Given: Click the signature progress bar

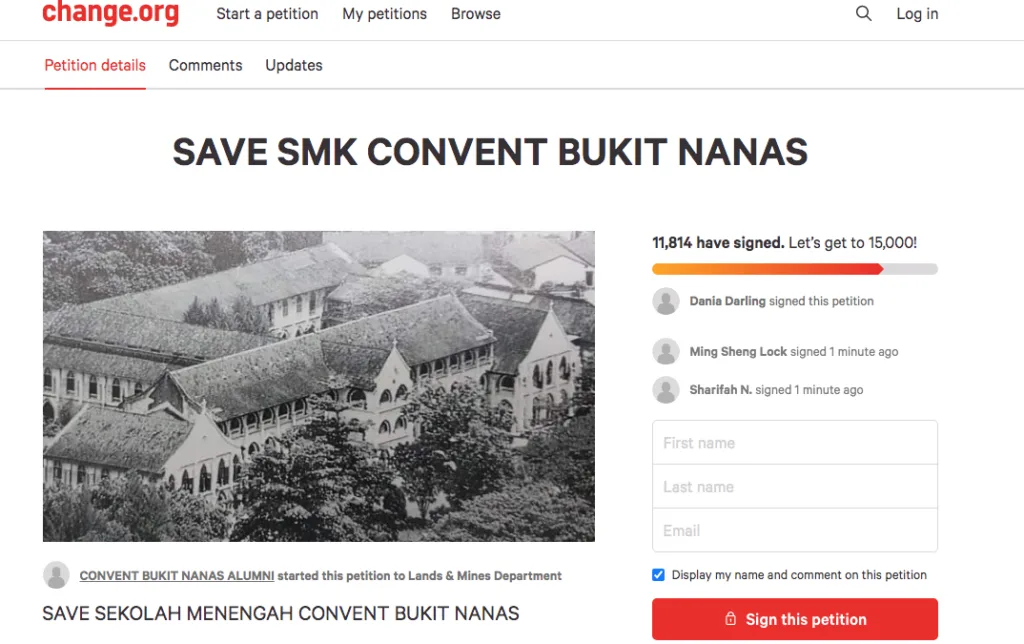Looking at the screenshot, I should (794, 269).
